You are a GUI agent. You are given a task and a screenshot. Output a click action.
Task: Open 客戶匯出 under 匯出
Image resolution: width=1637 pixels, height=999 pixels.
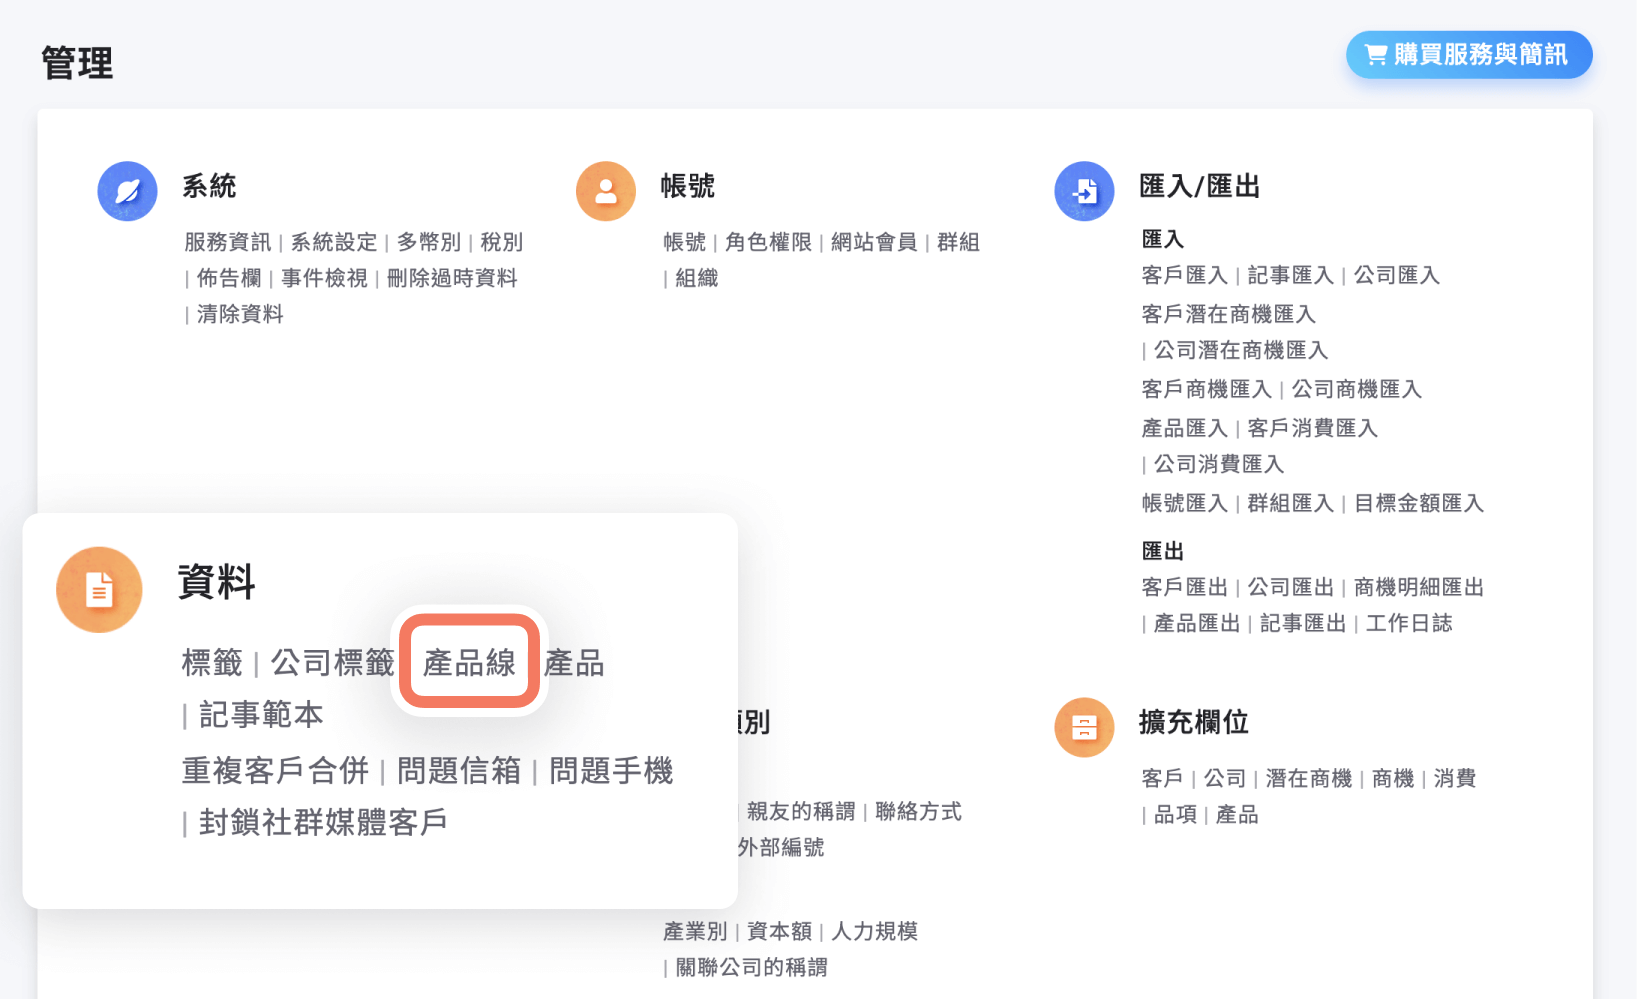coord(1184,587)
